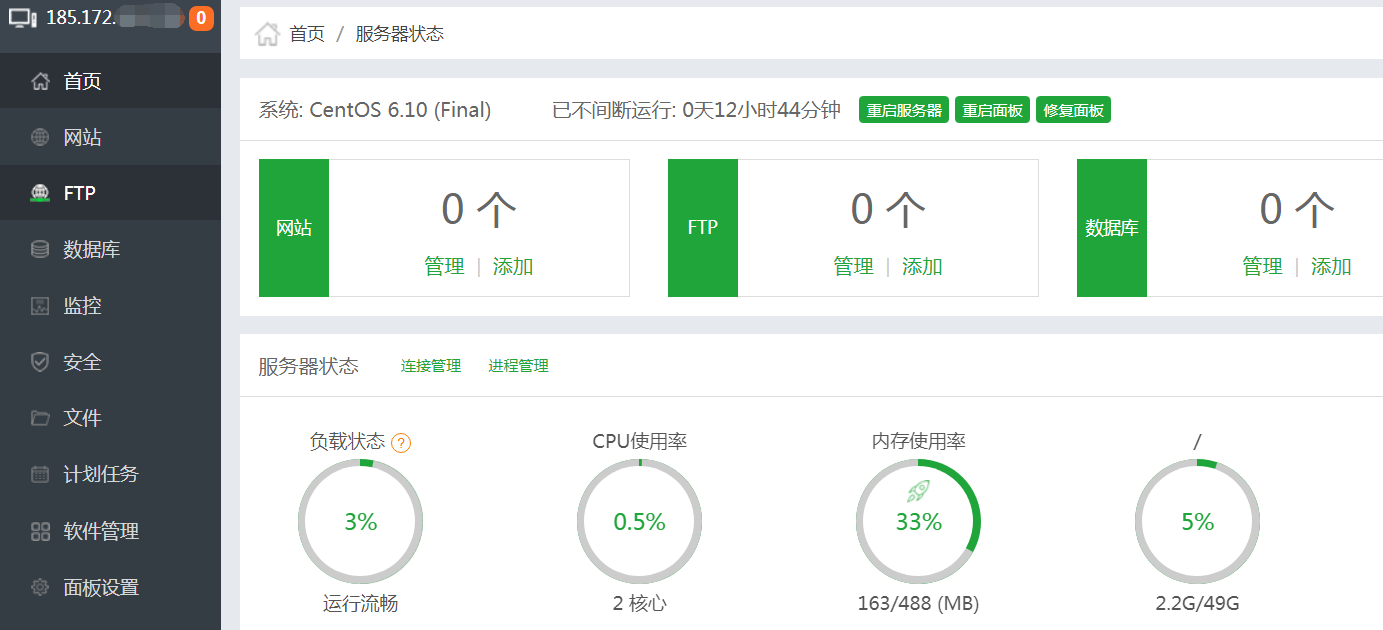The image size is (1383, 630).
Task: Open the 进程管理 link
Action: pyautogui.click(x=518, y=366)
